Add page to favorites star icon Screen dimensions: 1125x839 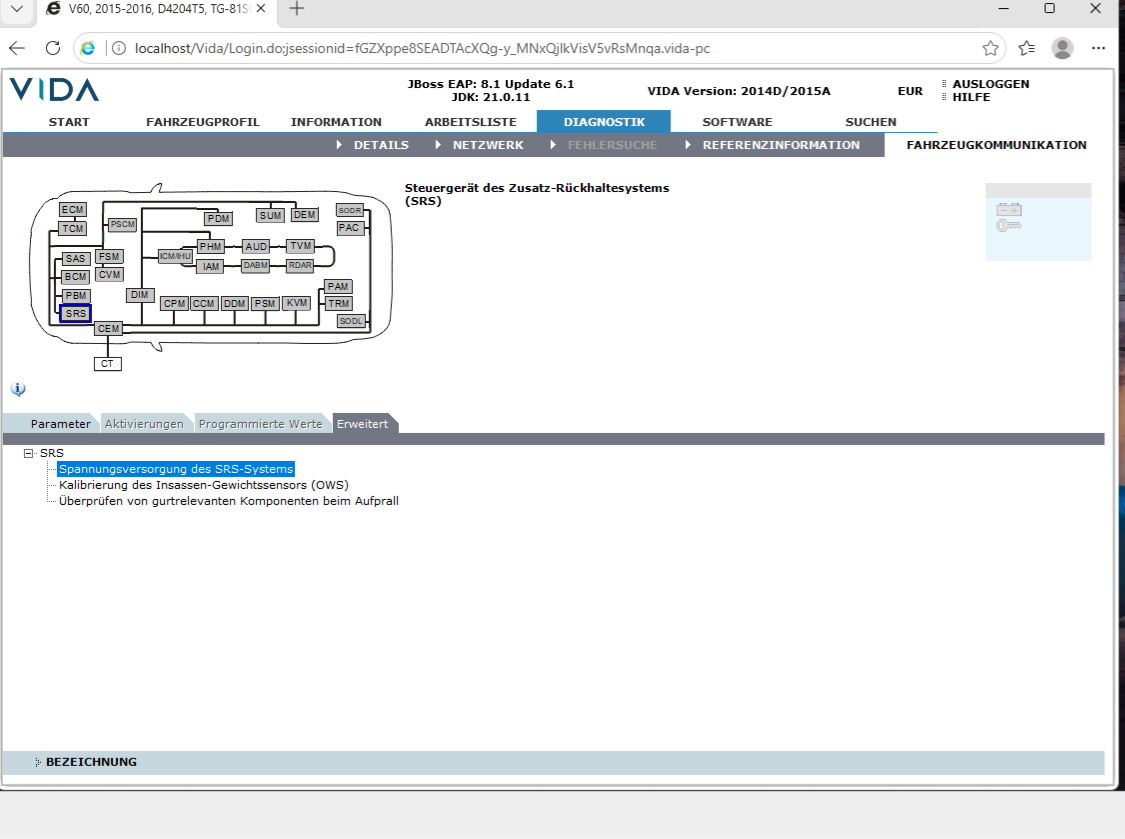(x=990, y=48)
